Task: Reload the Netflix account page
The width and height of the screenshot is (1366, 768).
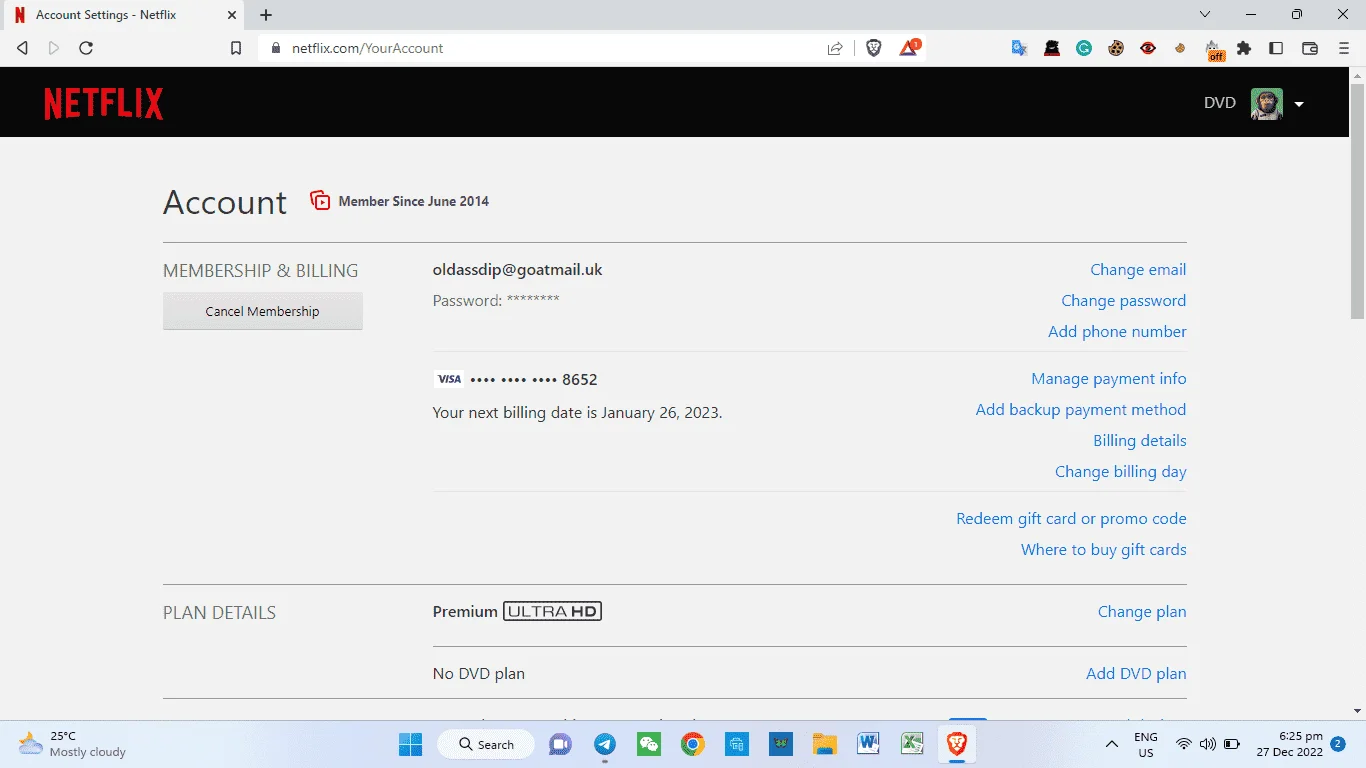Action: point(86,48)
